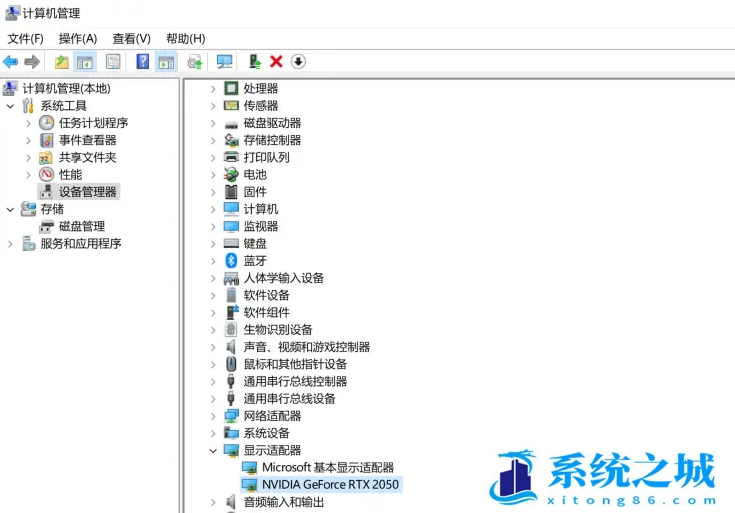
Task: Select NVIDIA GeForce RTX 2050 device
Action: (330, 485)
